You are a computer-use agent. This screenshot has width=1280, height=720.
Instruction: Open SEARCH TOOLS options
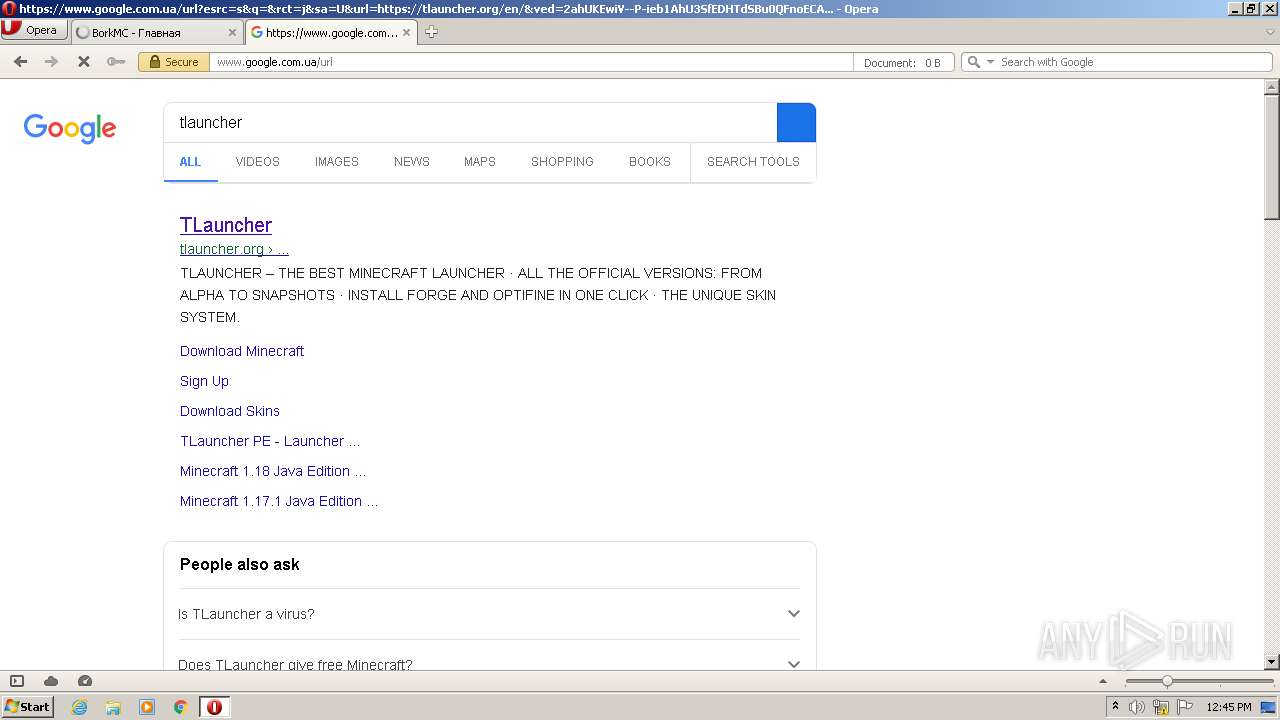[x=753, y=162]
